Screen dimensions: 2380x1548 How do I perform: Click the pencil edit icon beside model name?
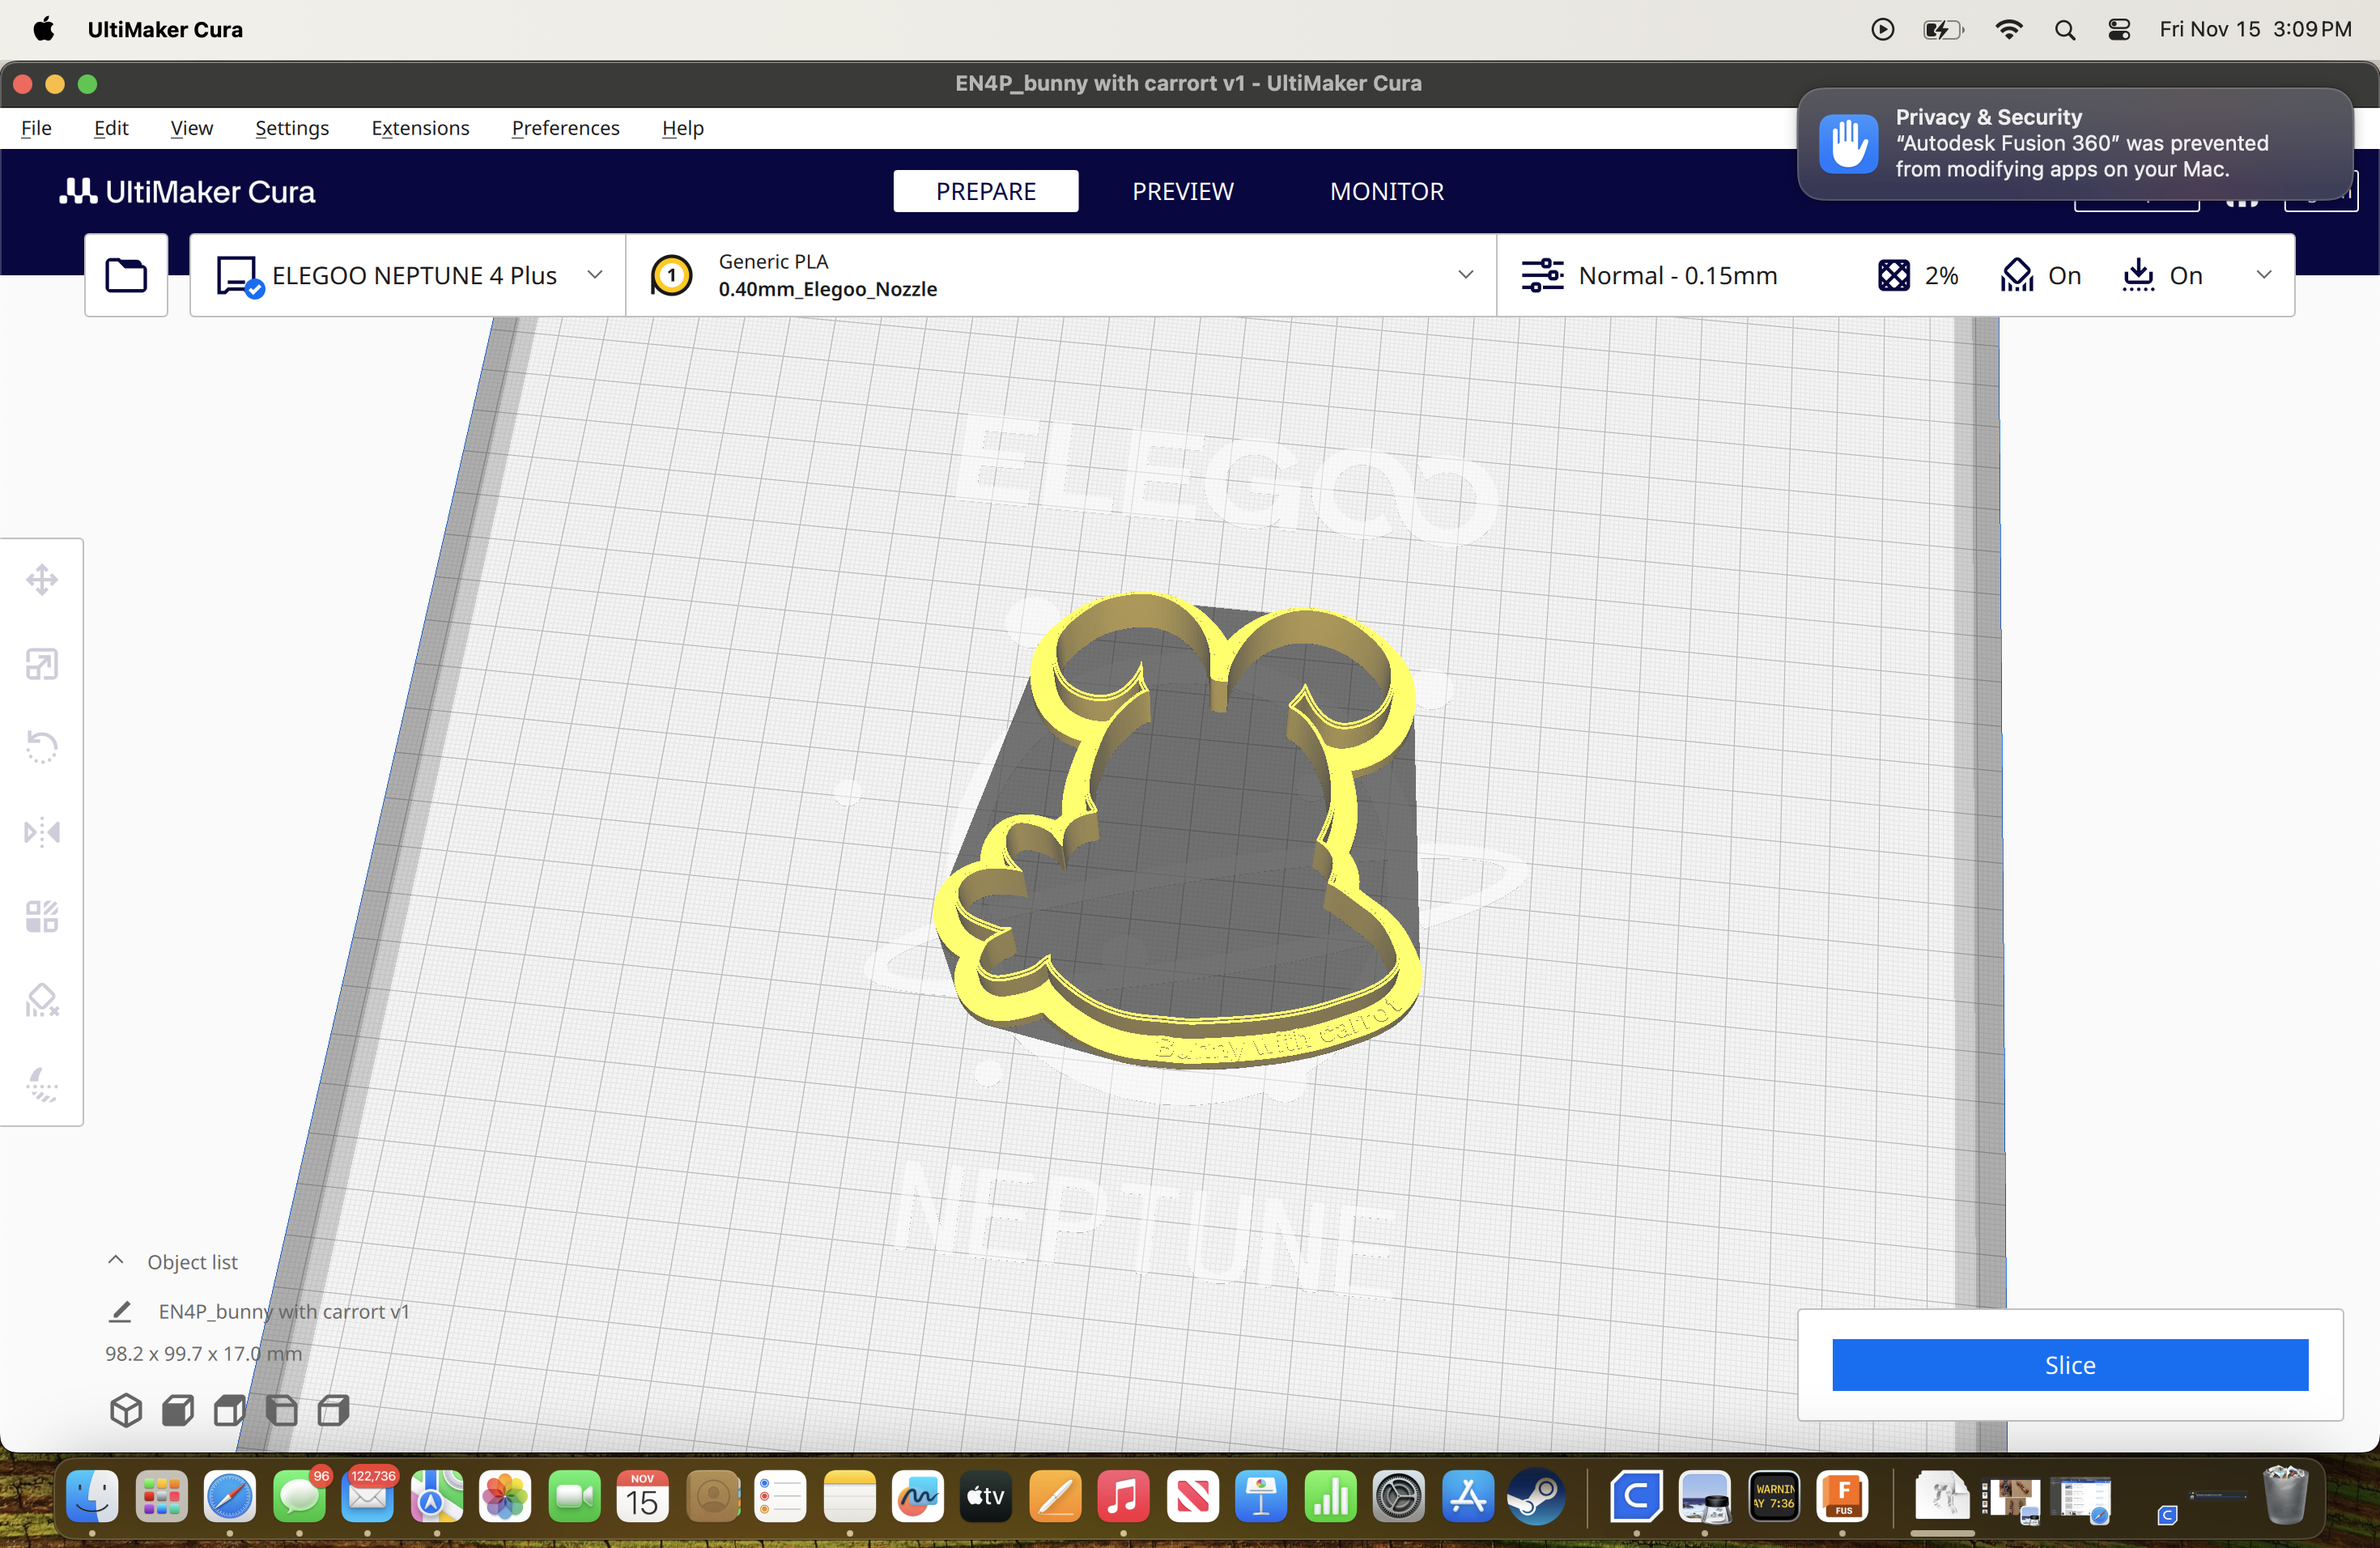click(121, 1311)
